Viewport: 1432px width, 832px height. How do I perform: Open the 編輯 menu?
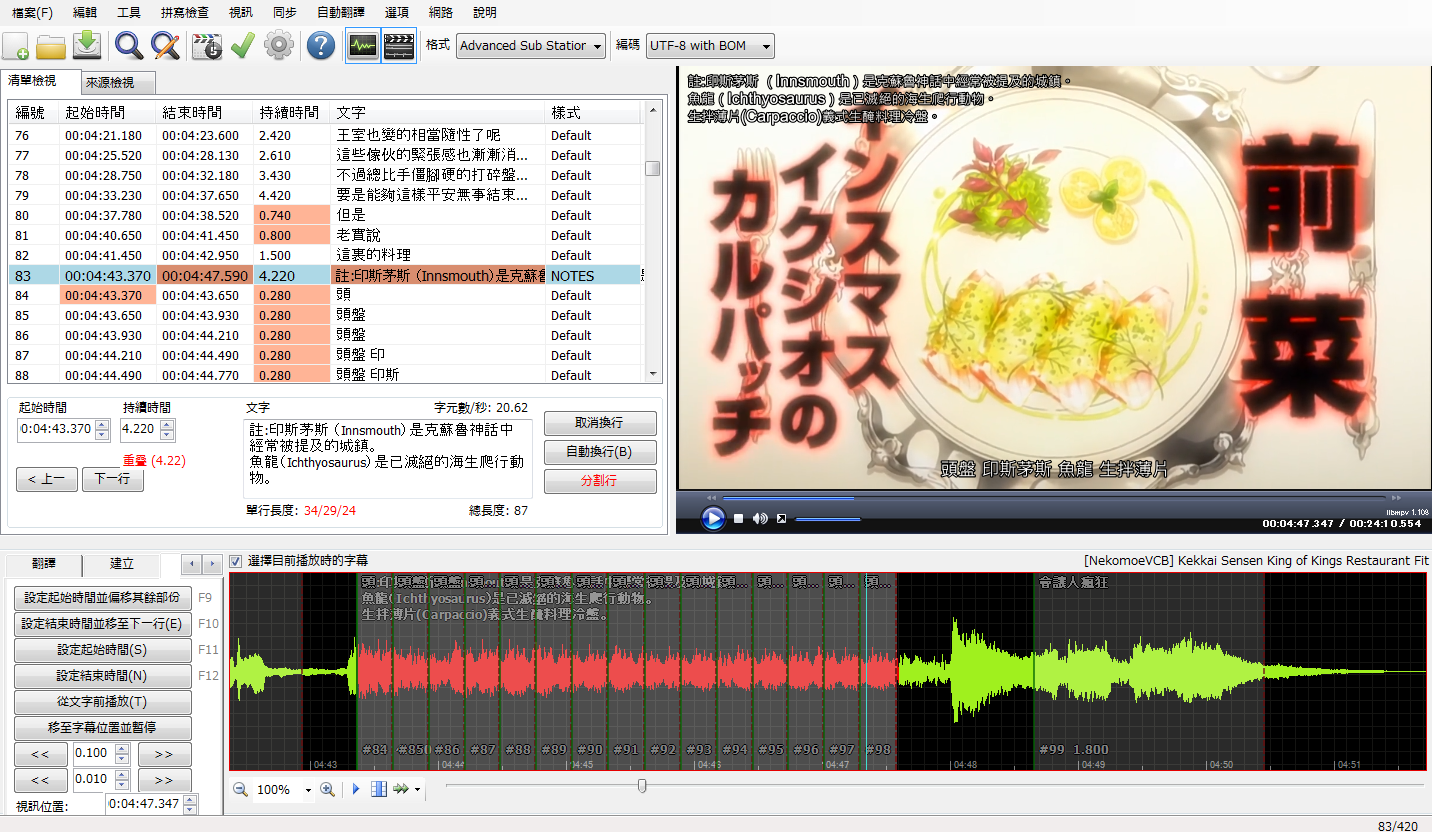86,13
